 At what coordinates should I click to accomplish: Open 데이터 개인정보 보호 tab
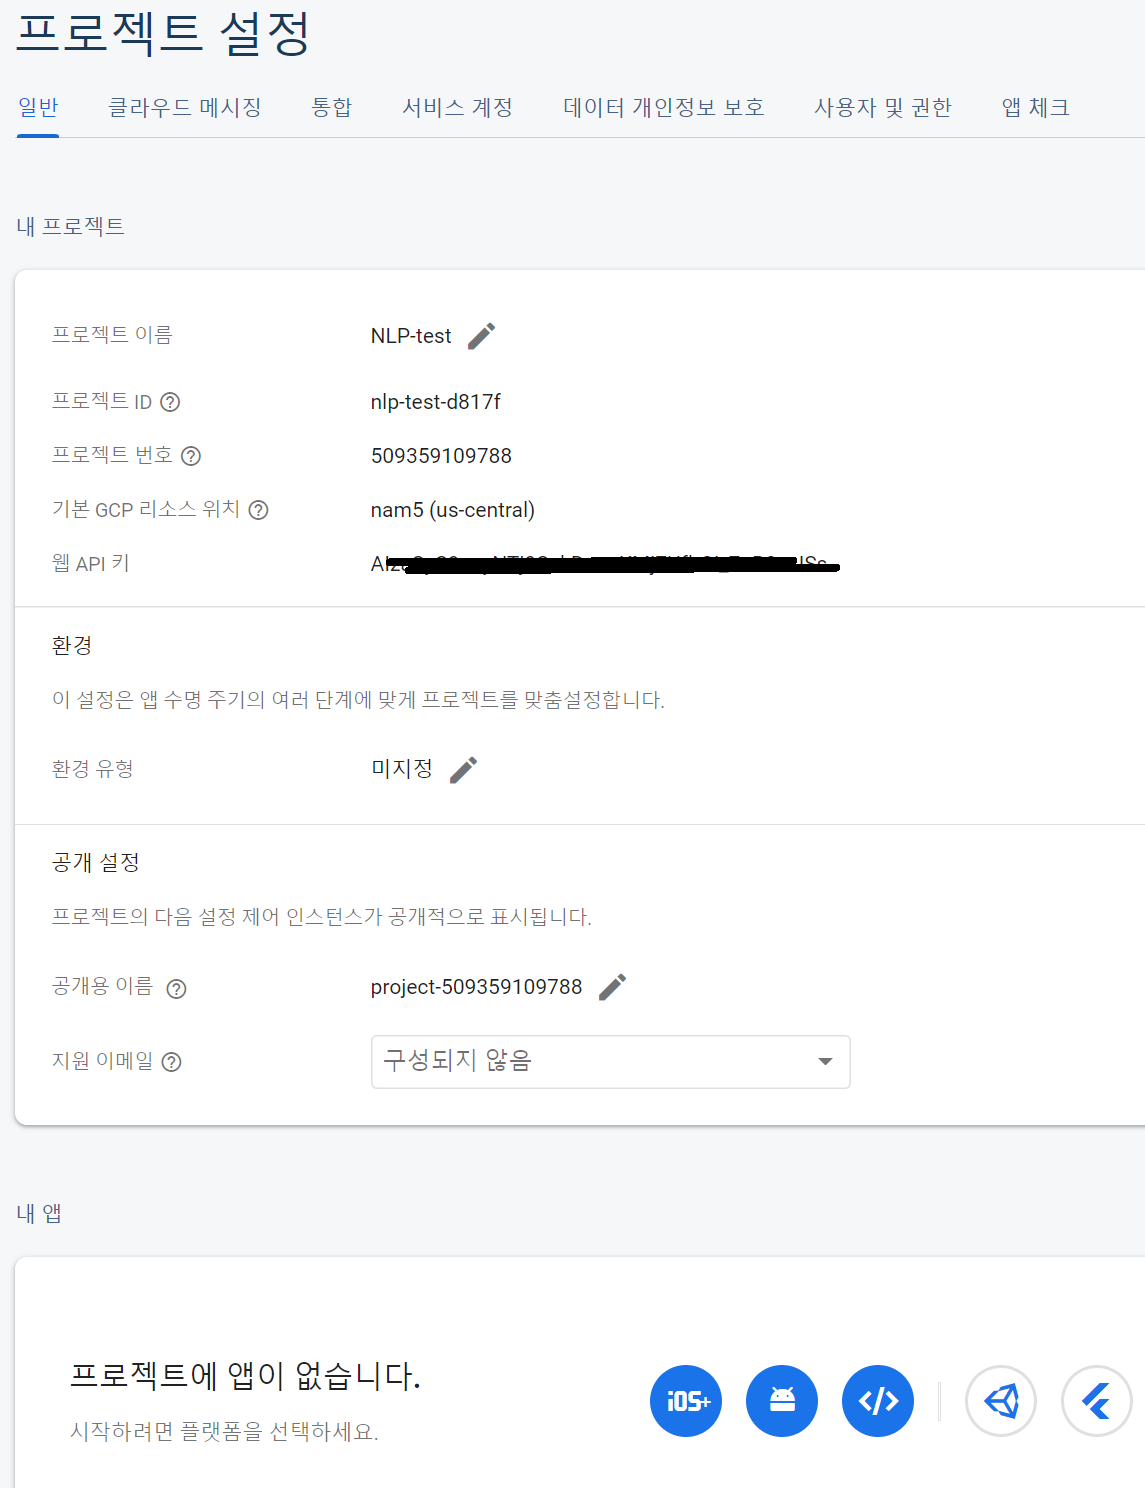pyautogui.click(x=664, y=107)
